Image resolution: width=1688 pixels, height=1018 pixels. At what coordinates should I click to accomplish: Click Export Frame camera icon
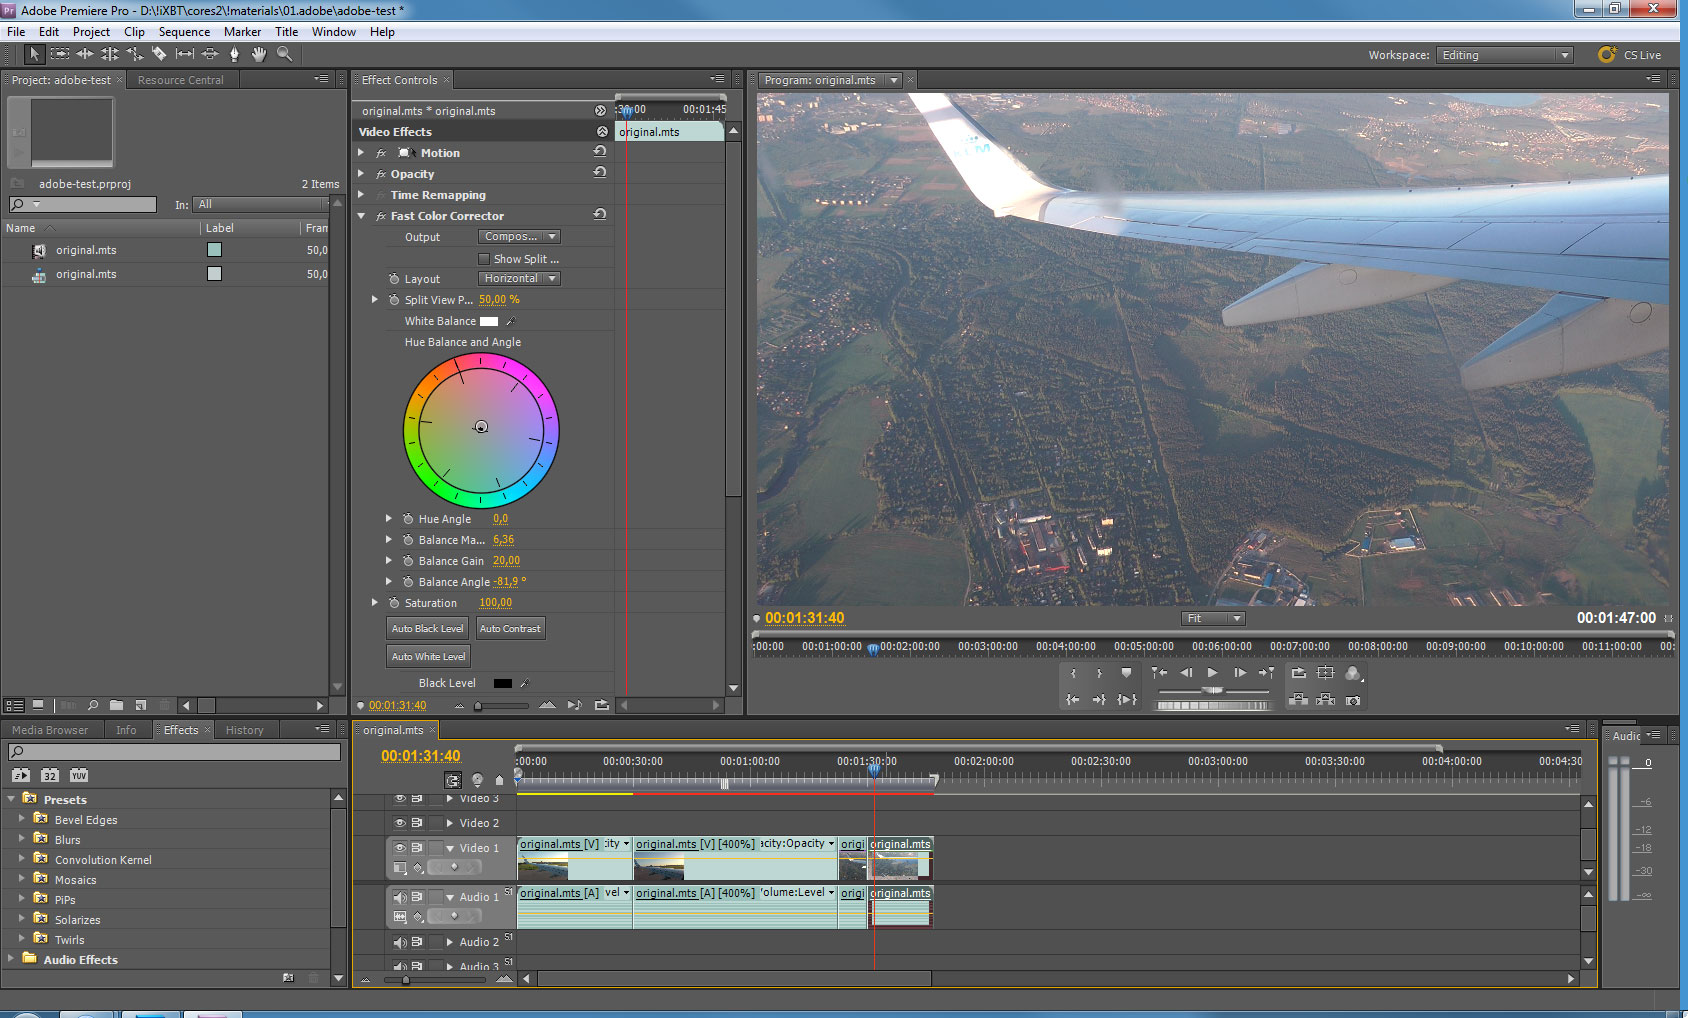pos(1353,700)
